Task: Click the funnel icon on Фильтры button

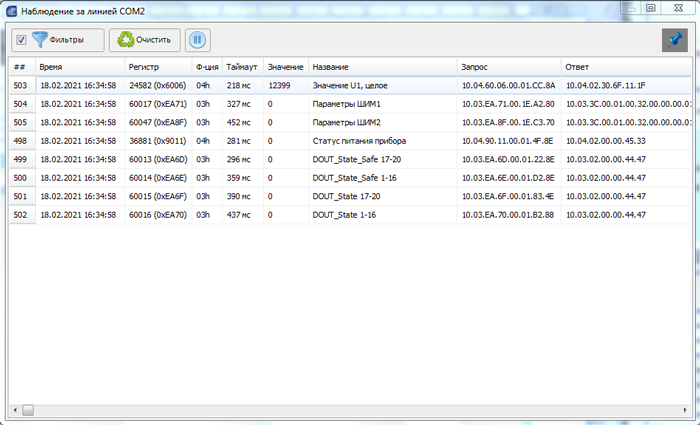Action: (x=40, y=41)
